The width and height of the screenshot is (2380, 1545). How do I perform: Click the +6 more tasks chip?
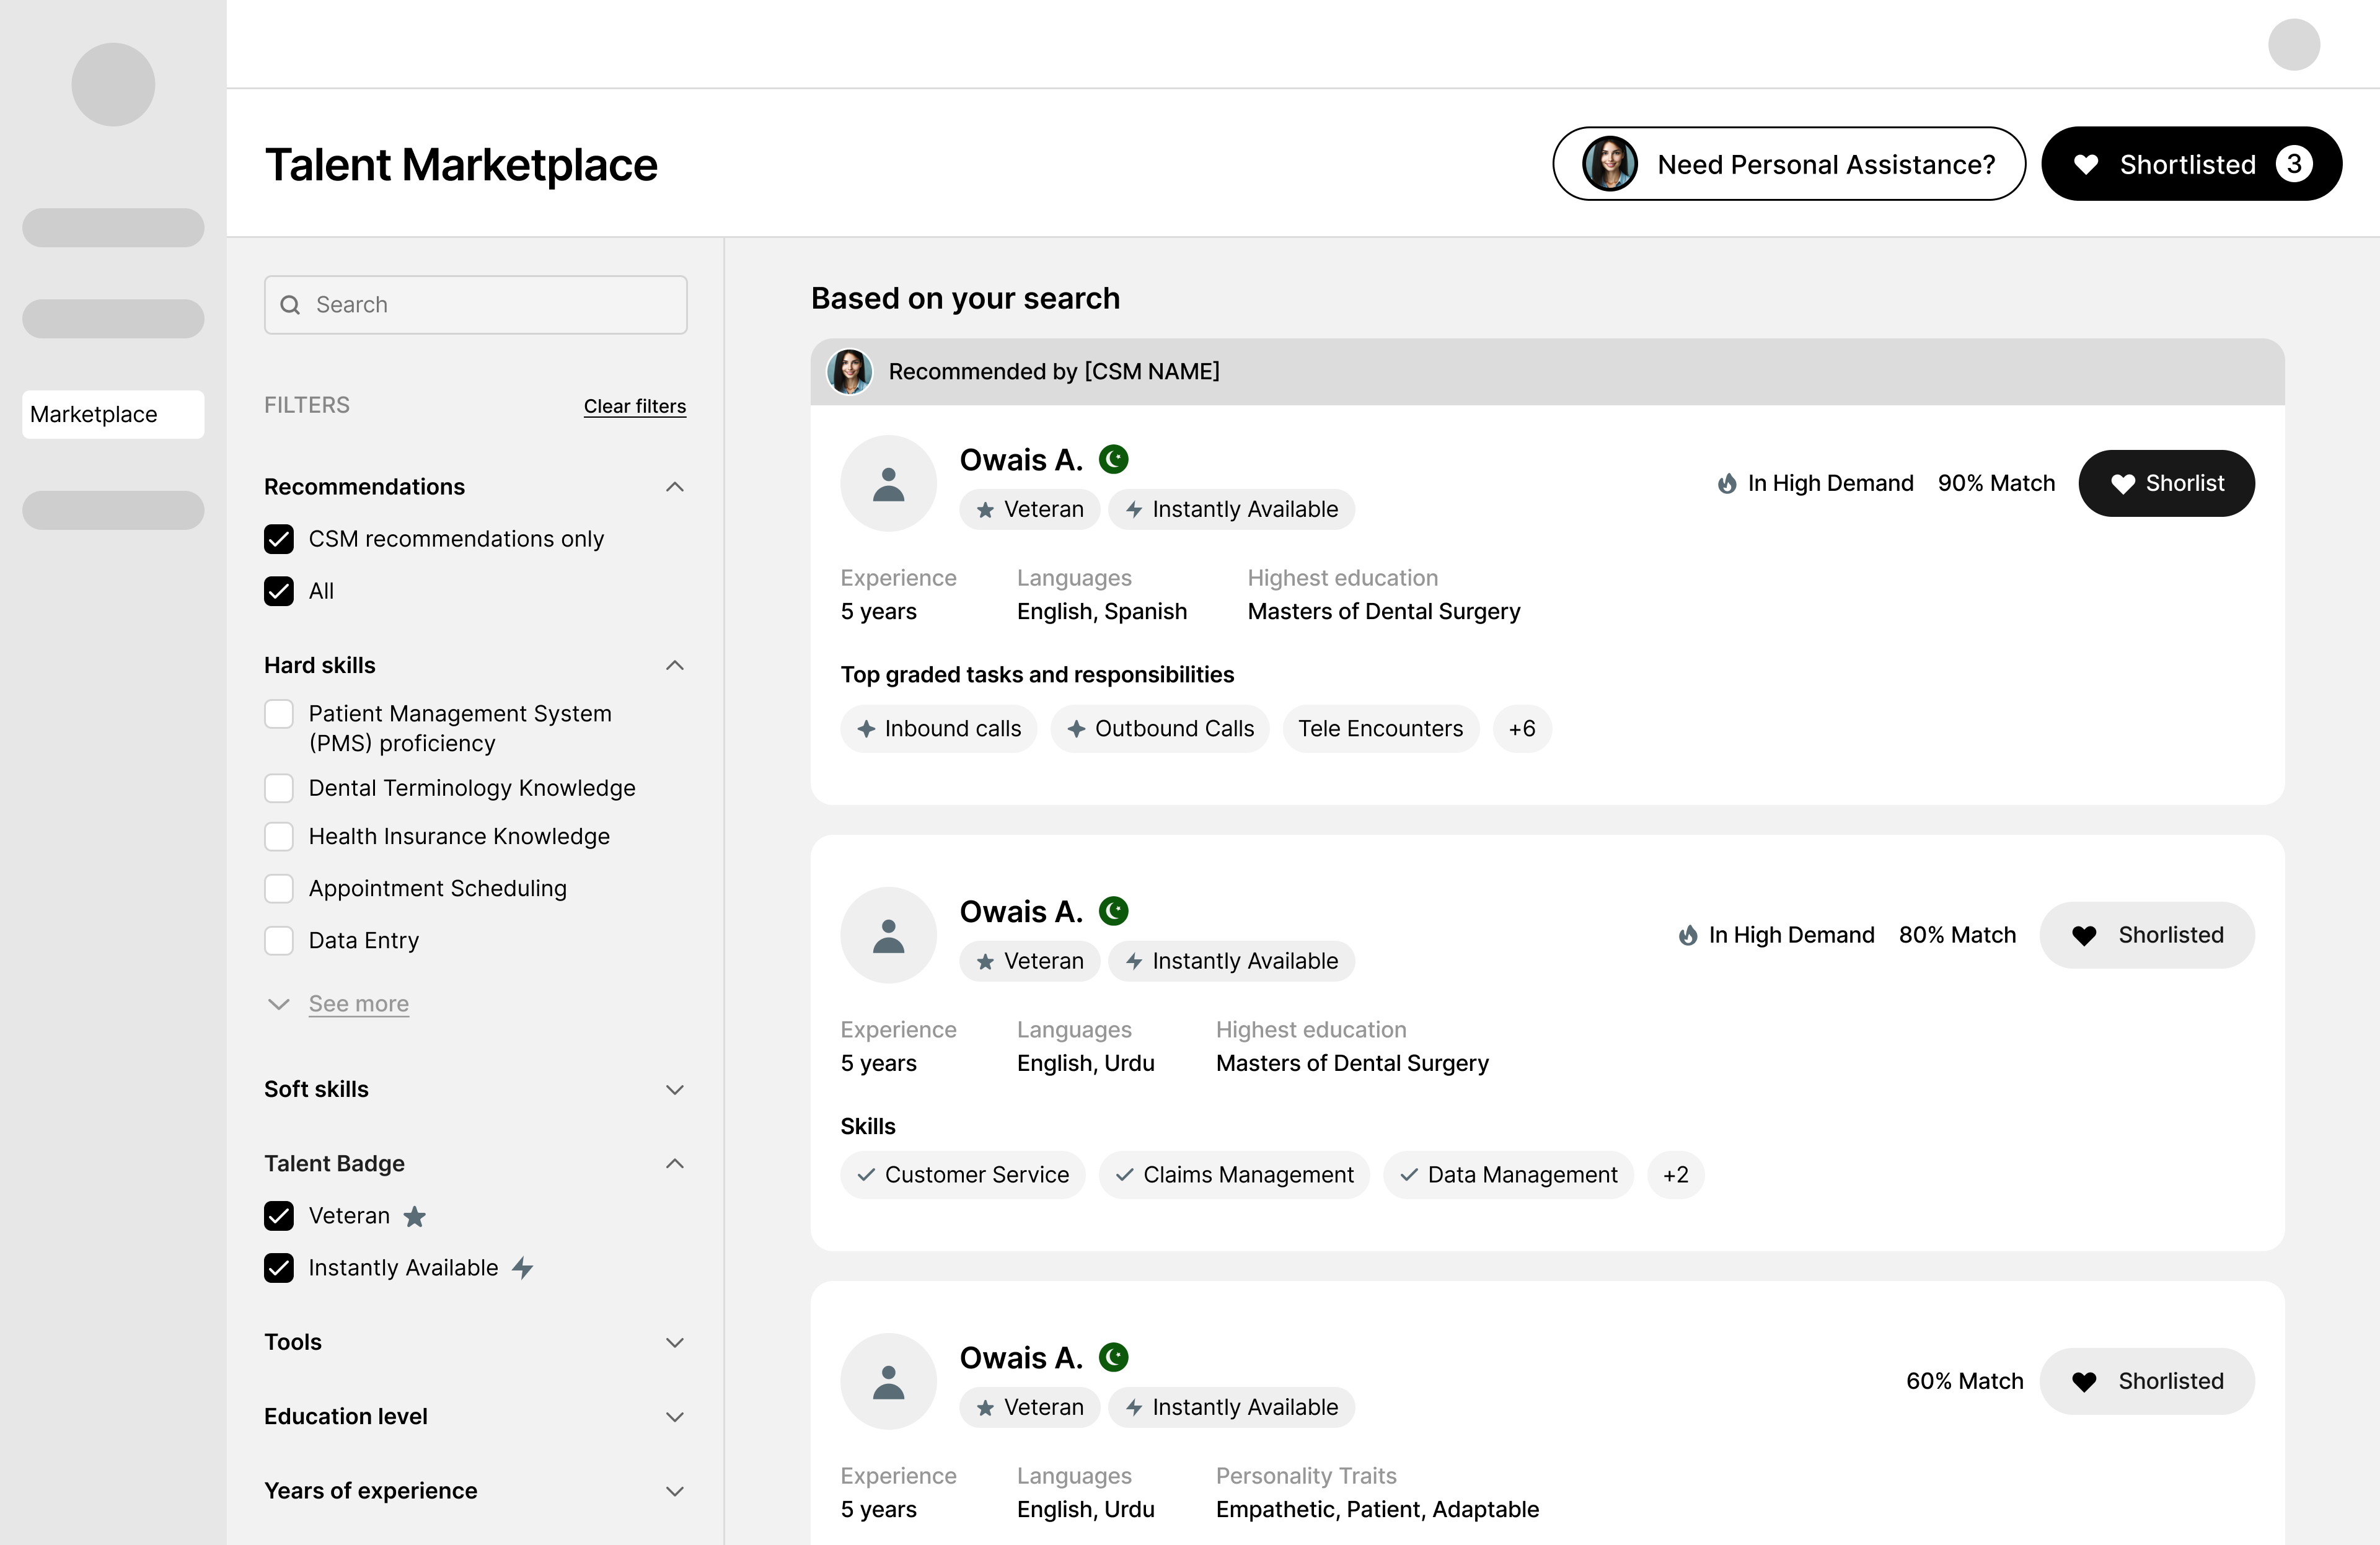(1521, 729)
